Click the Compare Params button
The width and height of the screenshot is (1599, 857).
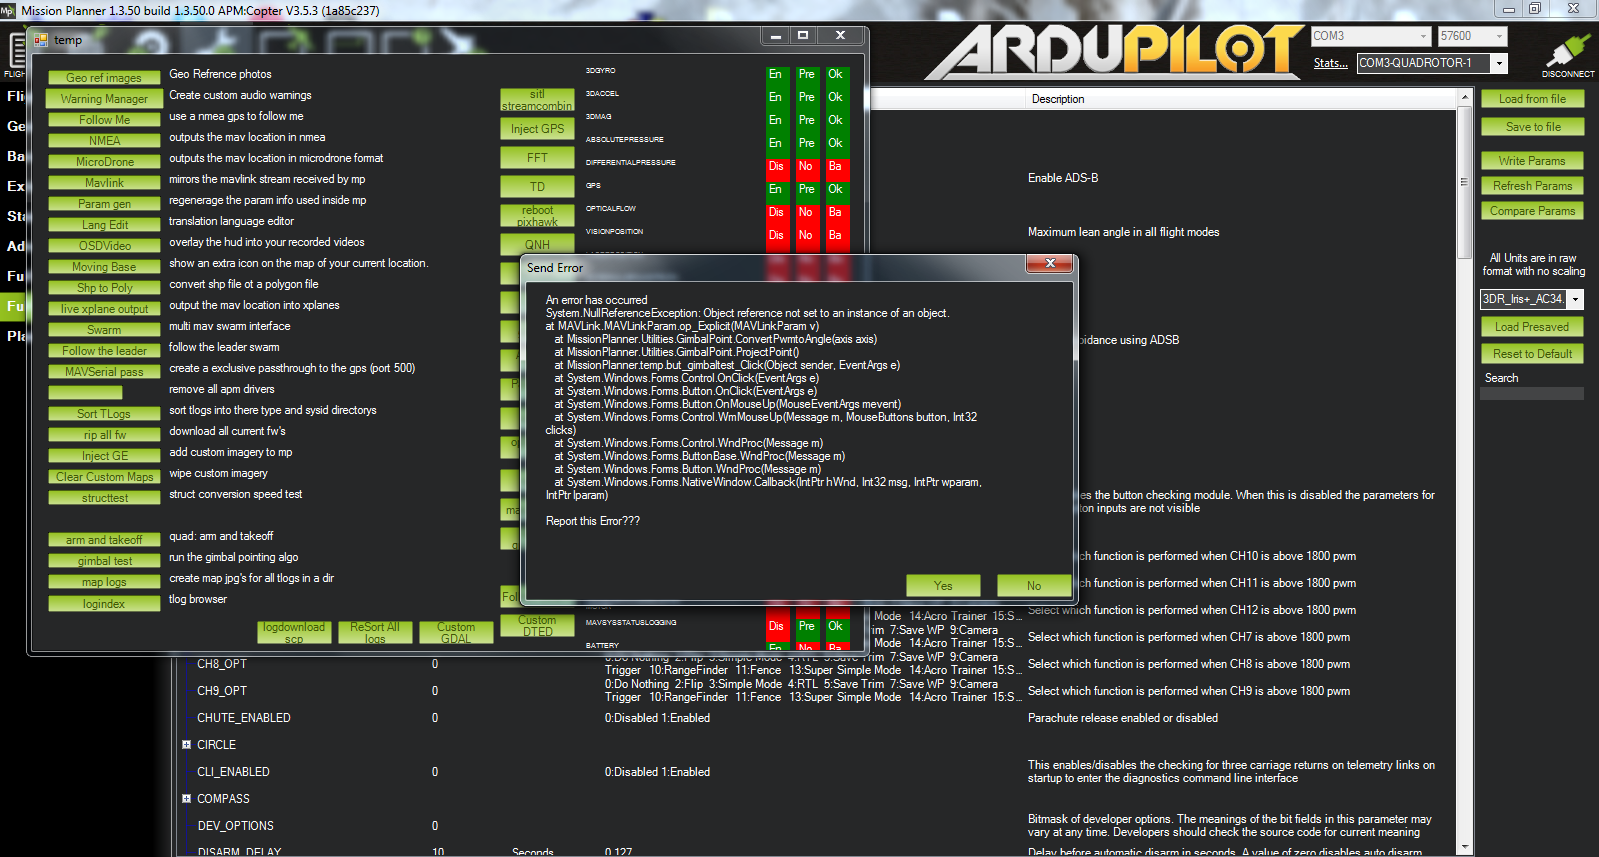tap(1532, 211)
